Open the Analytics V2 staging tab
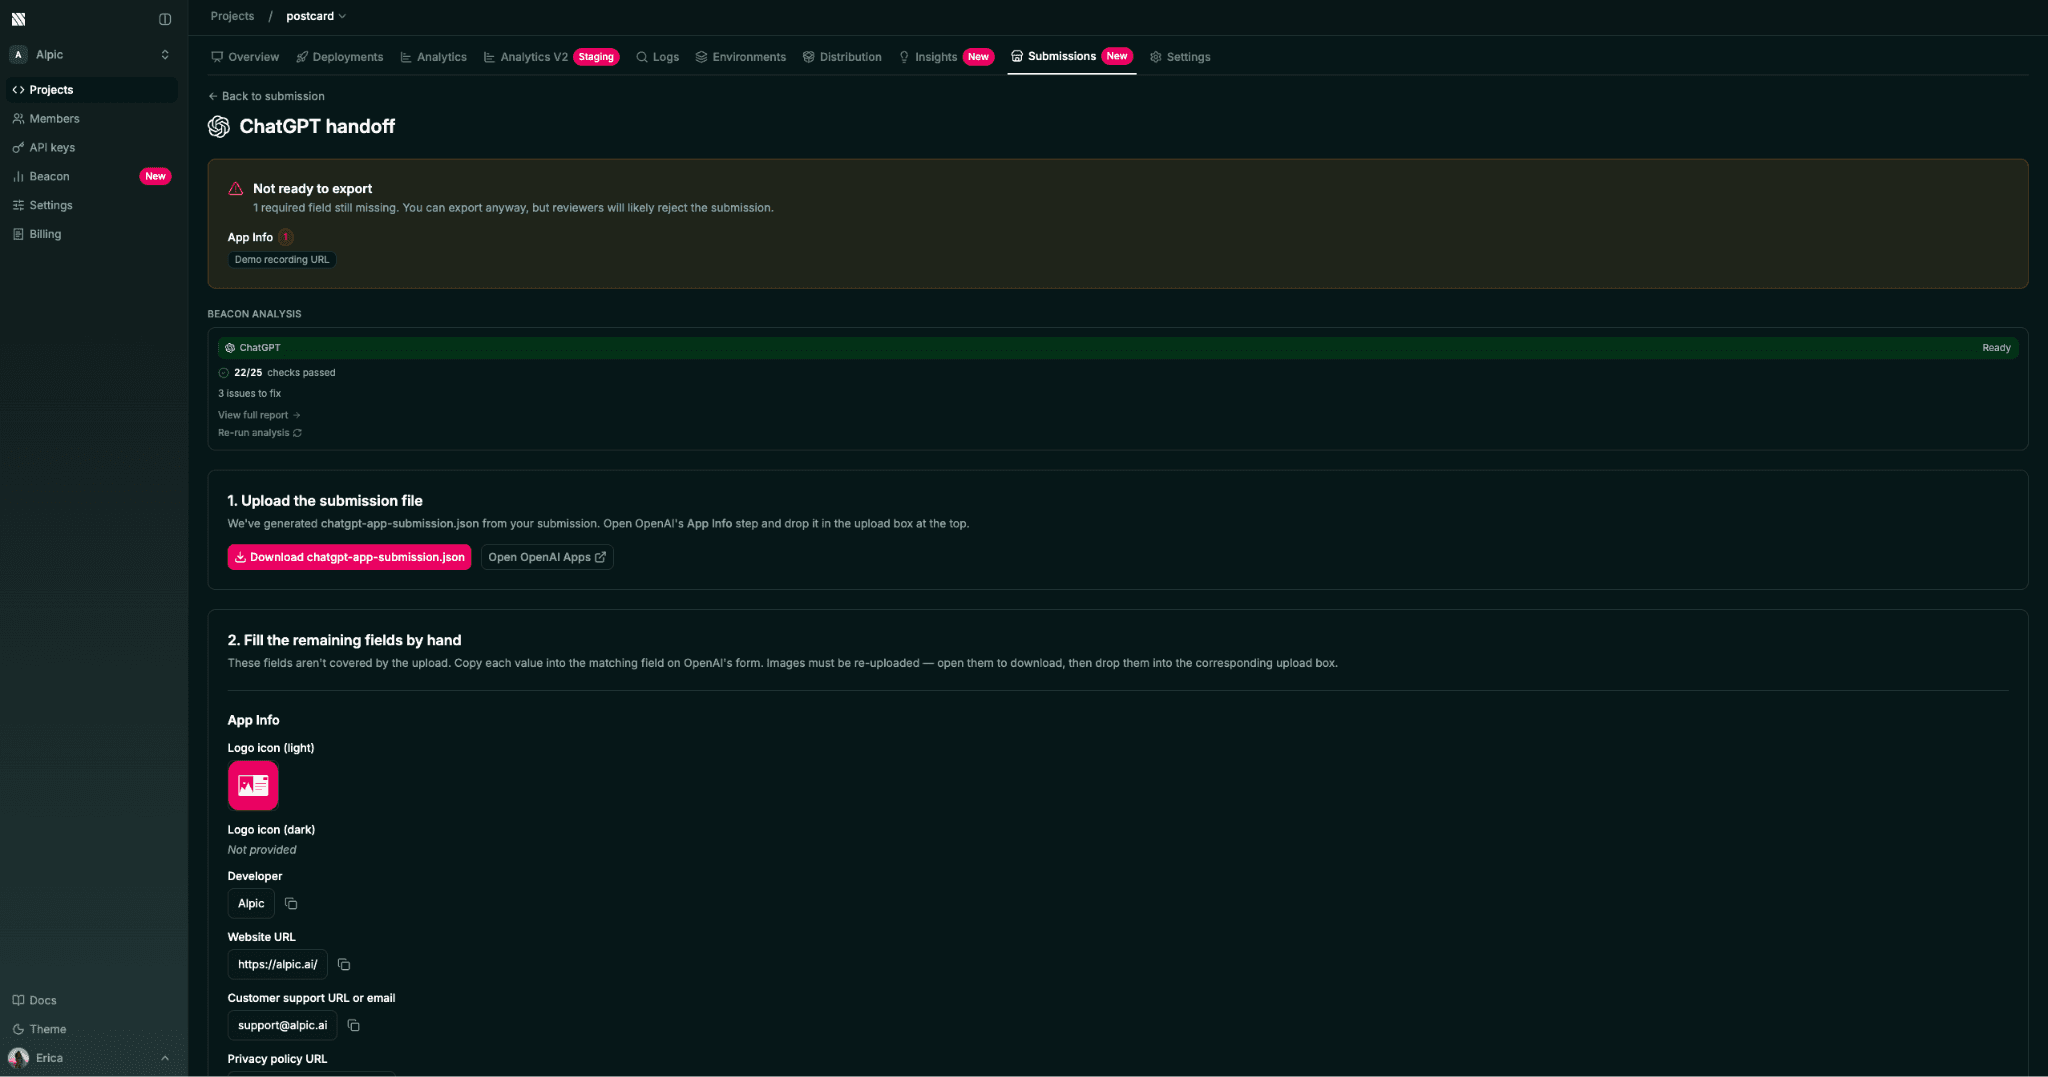2048x1077 pixels. coord(551,57)
